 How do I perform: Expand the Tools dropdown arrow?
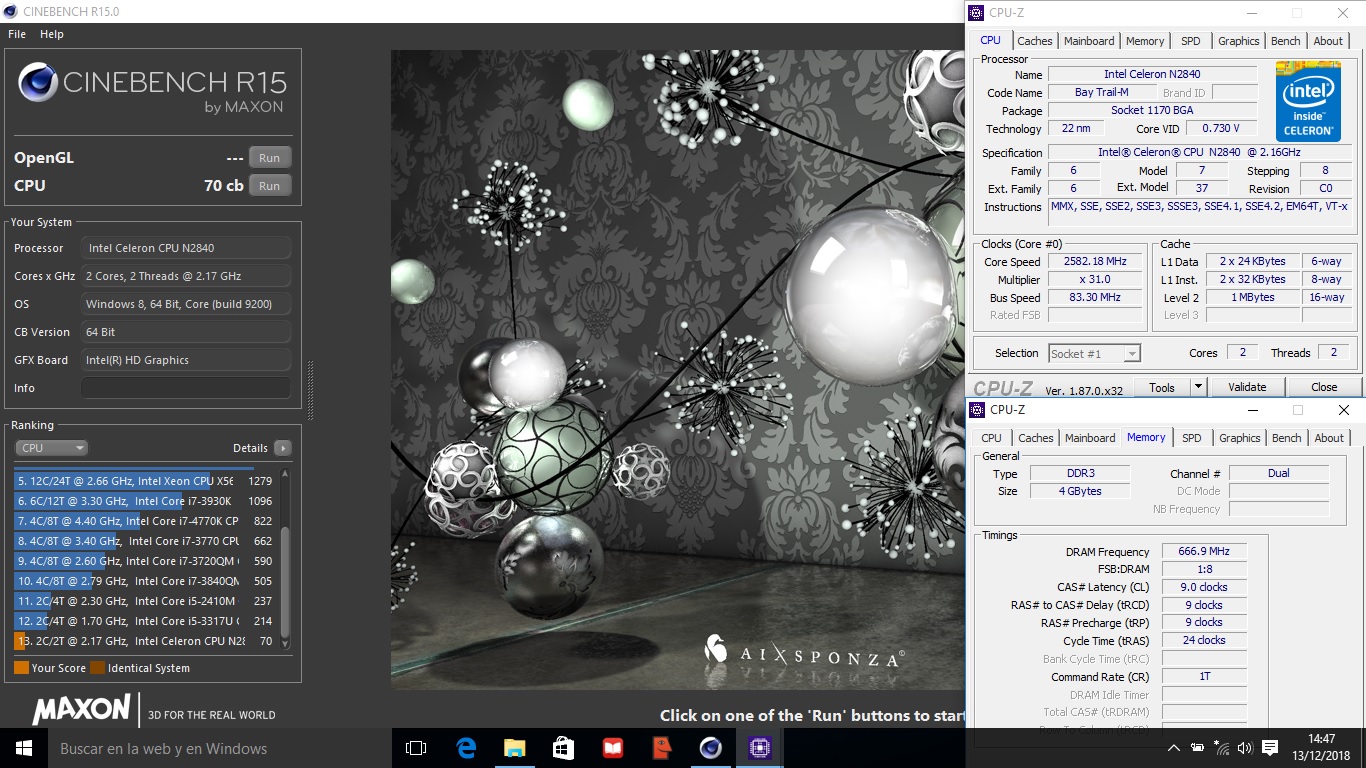pos(1198,387)
